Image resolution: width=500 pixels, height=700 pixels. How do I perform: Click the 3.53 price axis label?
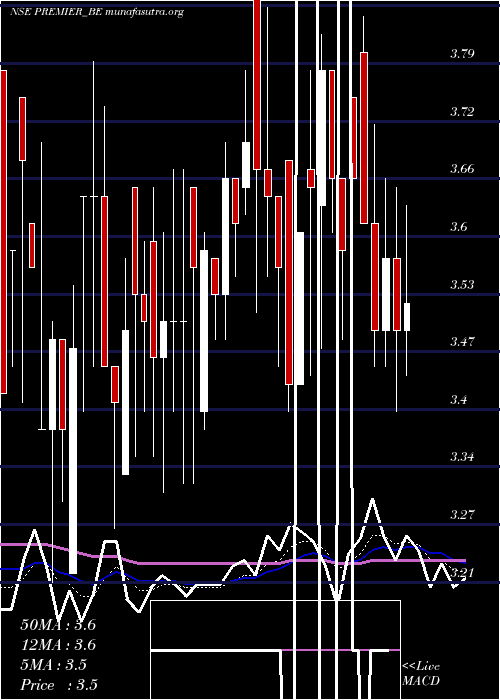tap(462, 284)
